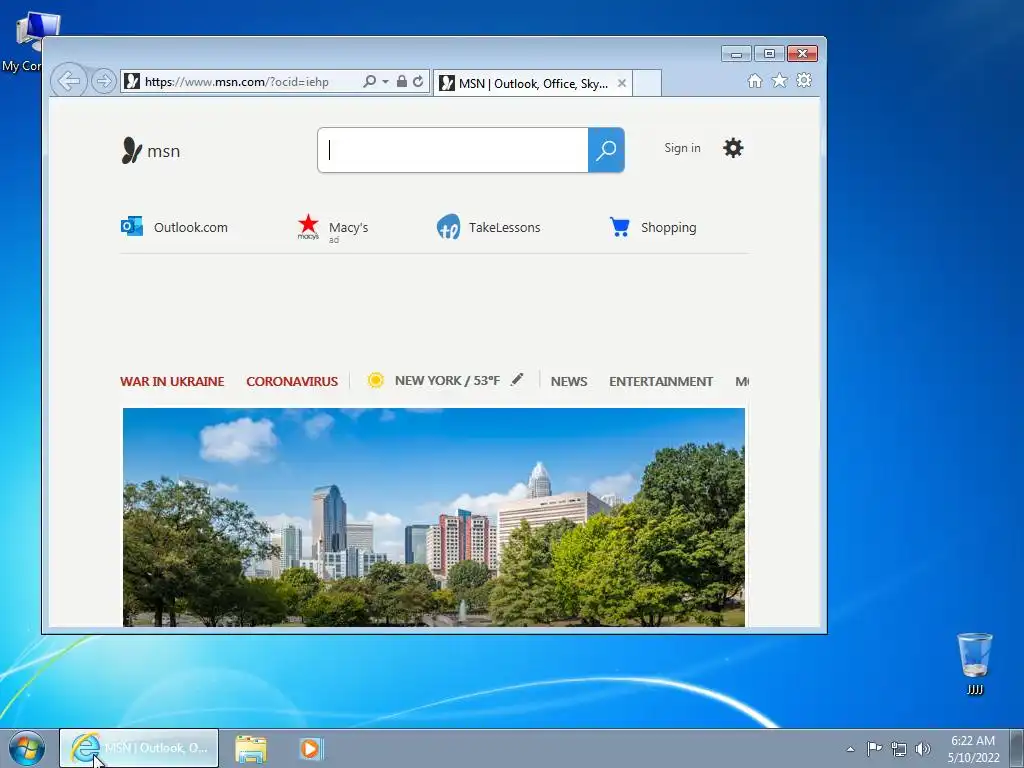View the security lock icon in address bar
1024x768 pixels.
click(402, 82)
